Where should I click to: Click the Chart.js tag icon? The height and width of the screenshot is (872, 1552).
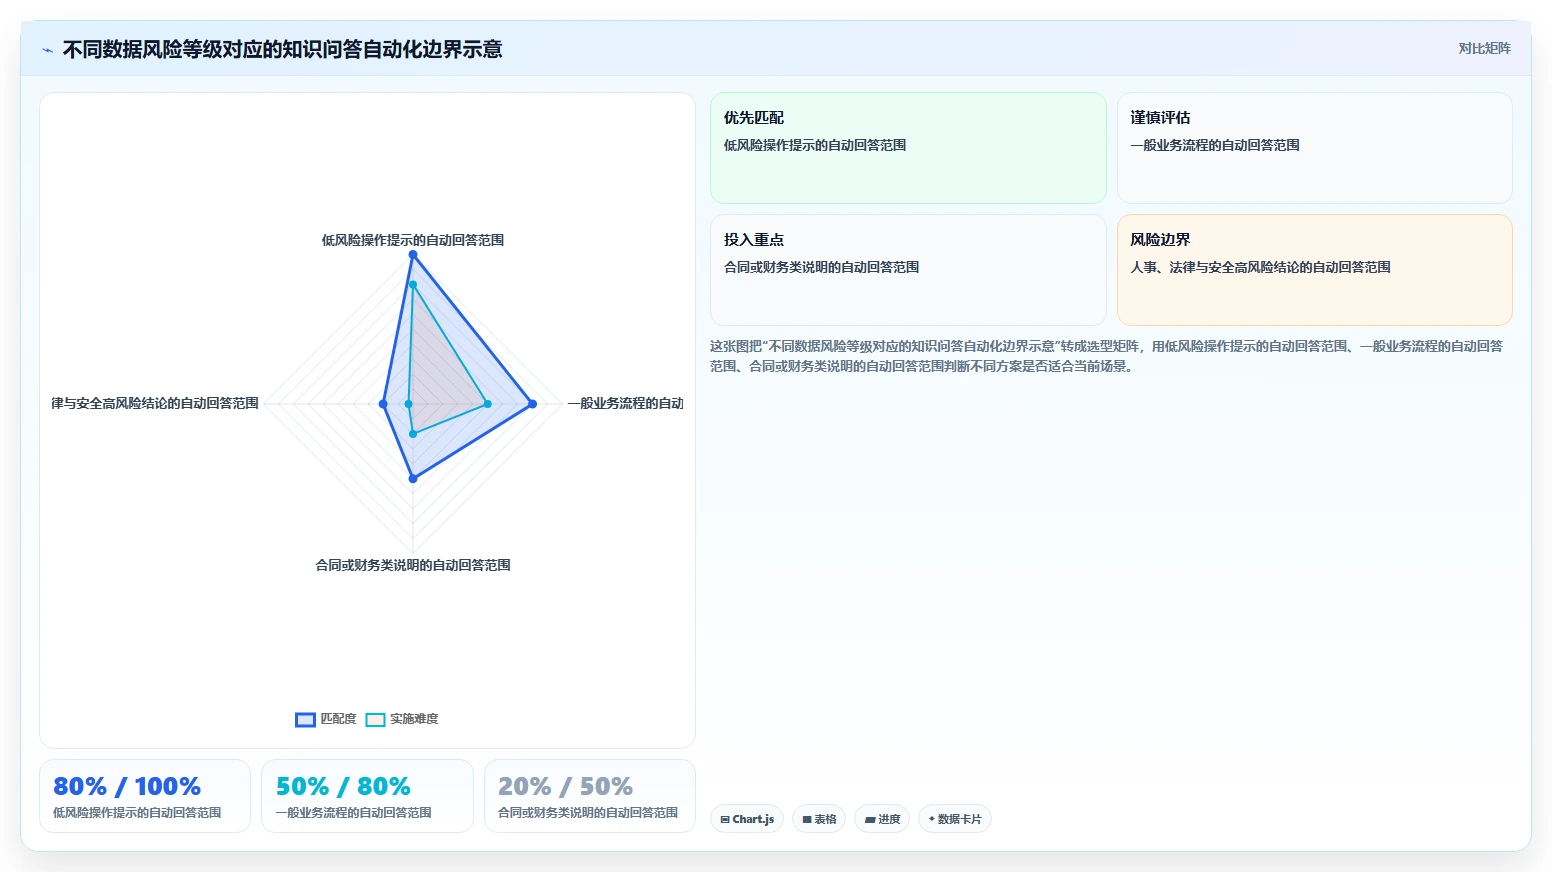tap(725, 819)
